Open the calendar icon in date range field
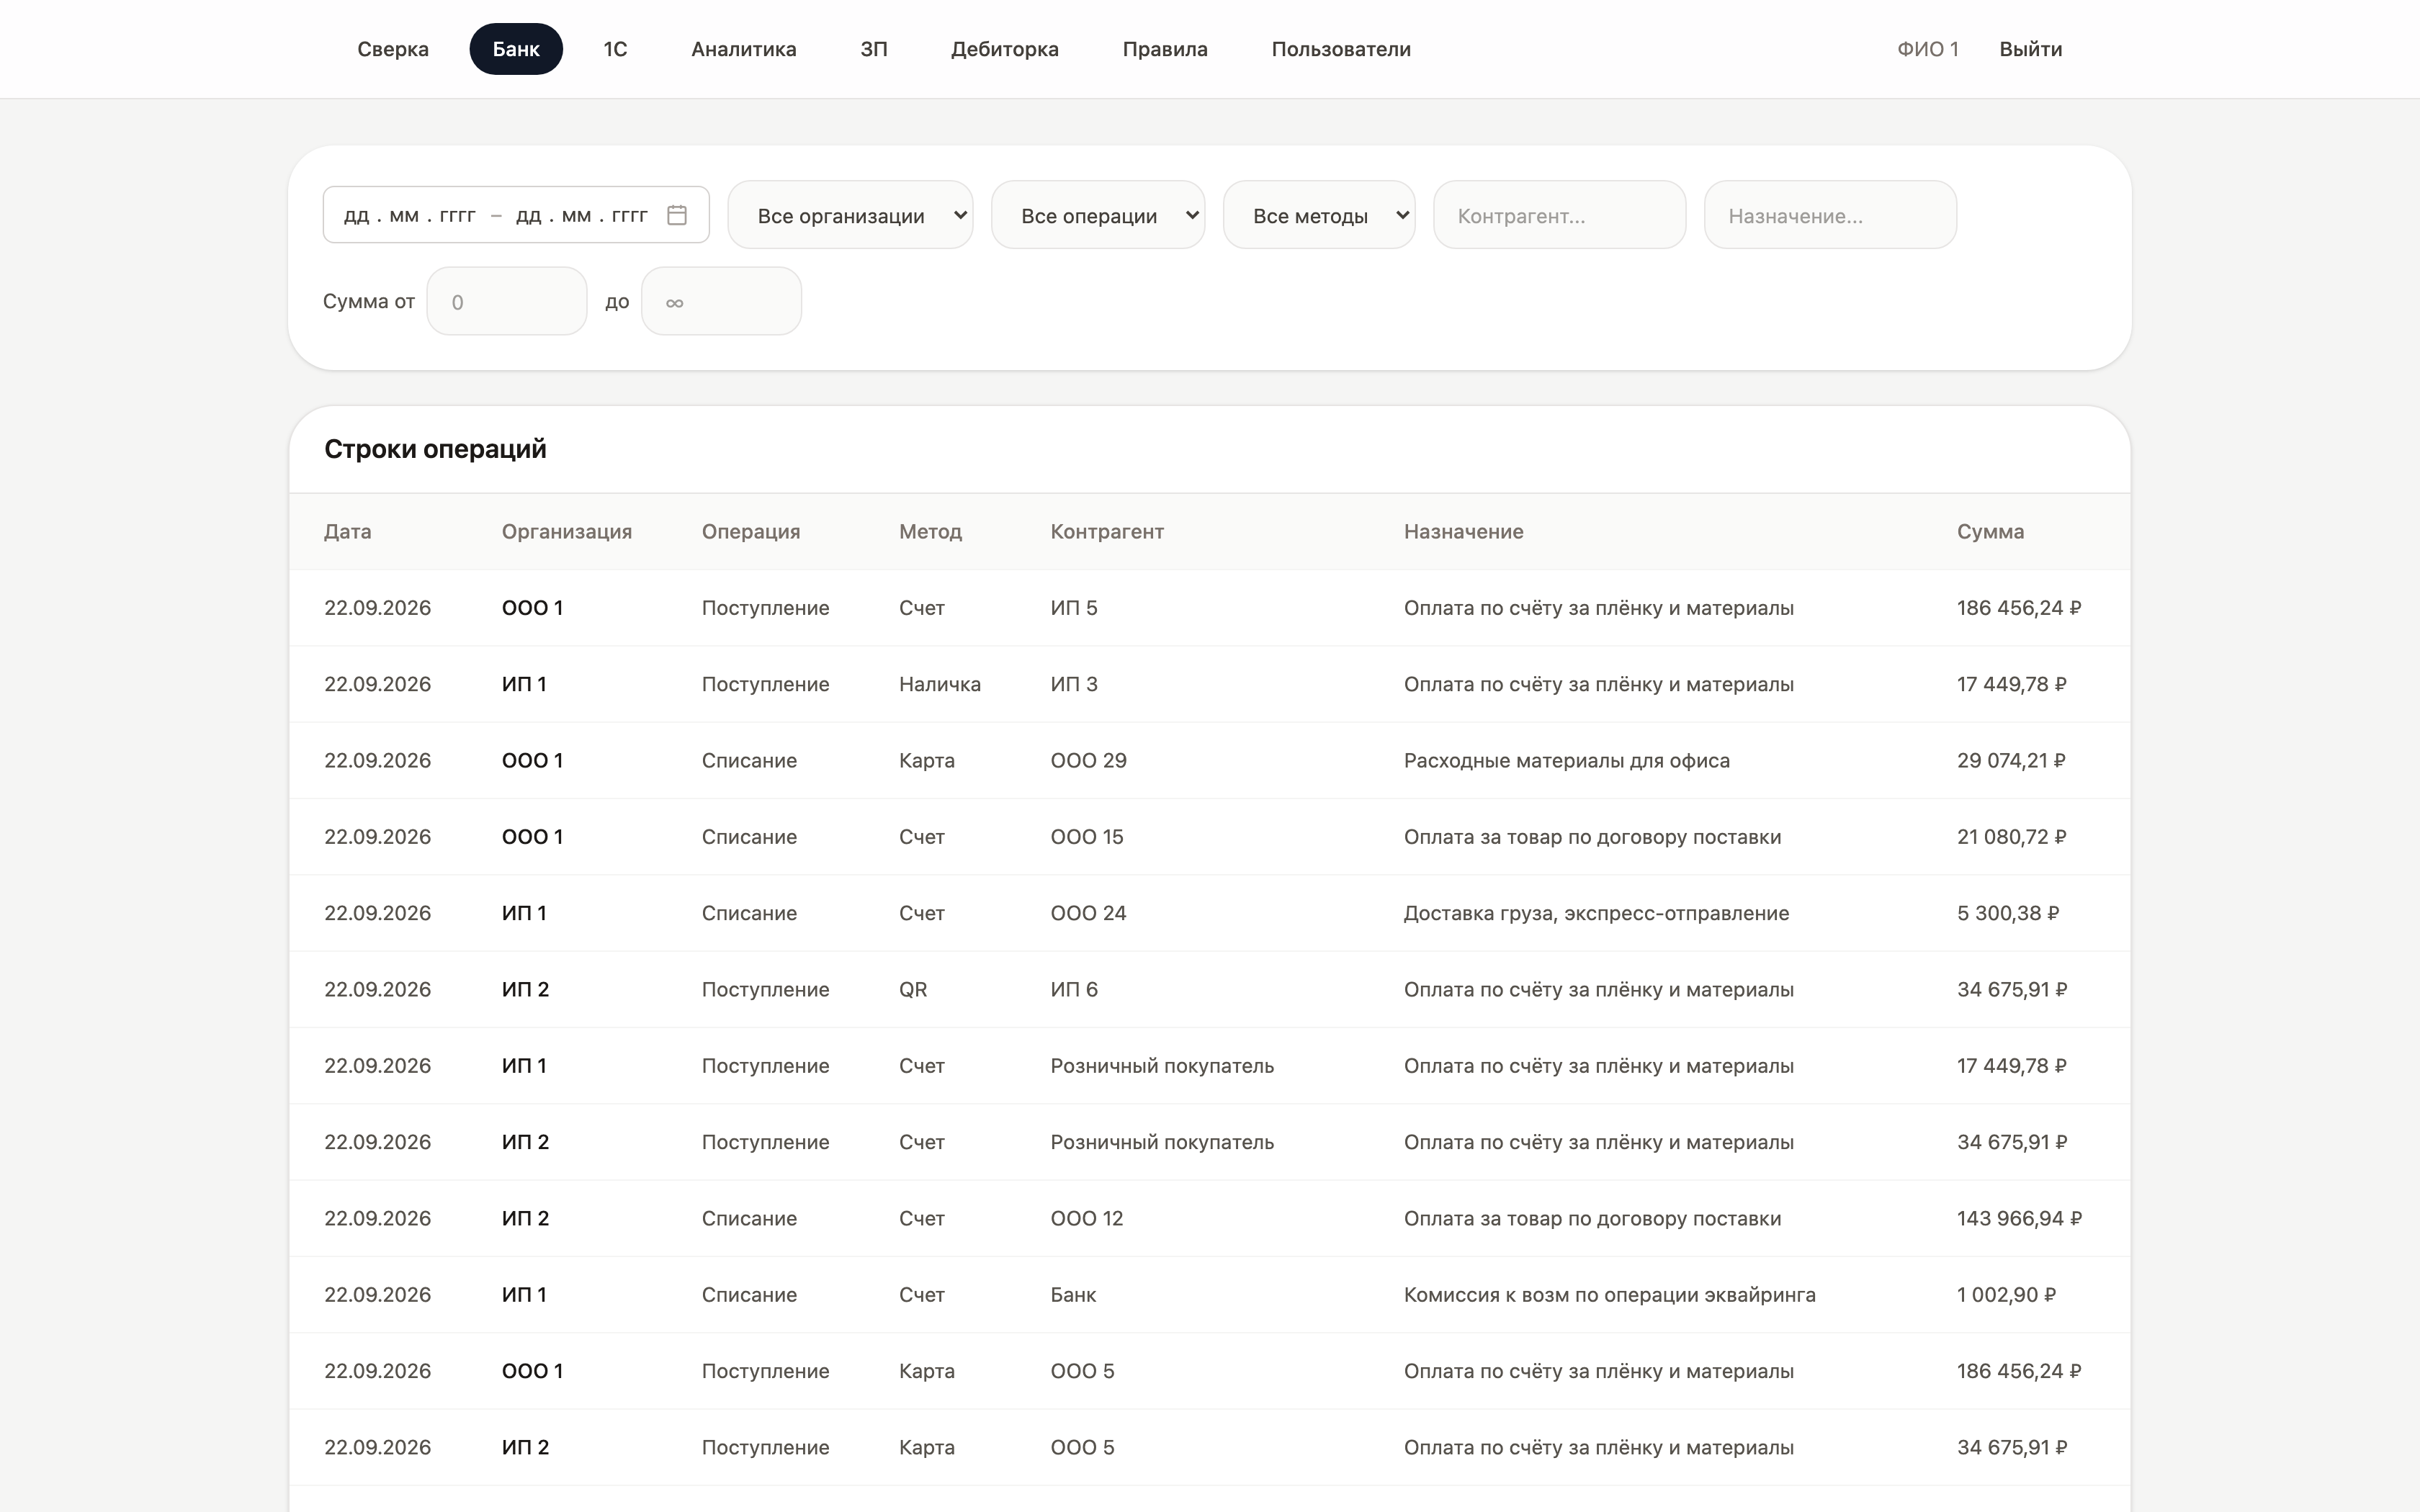The width and height of the screenshot is (2420, 1512). (677, 215)
